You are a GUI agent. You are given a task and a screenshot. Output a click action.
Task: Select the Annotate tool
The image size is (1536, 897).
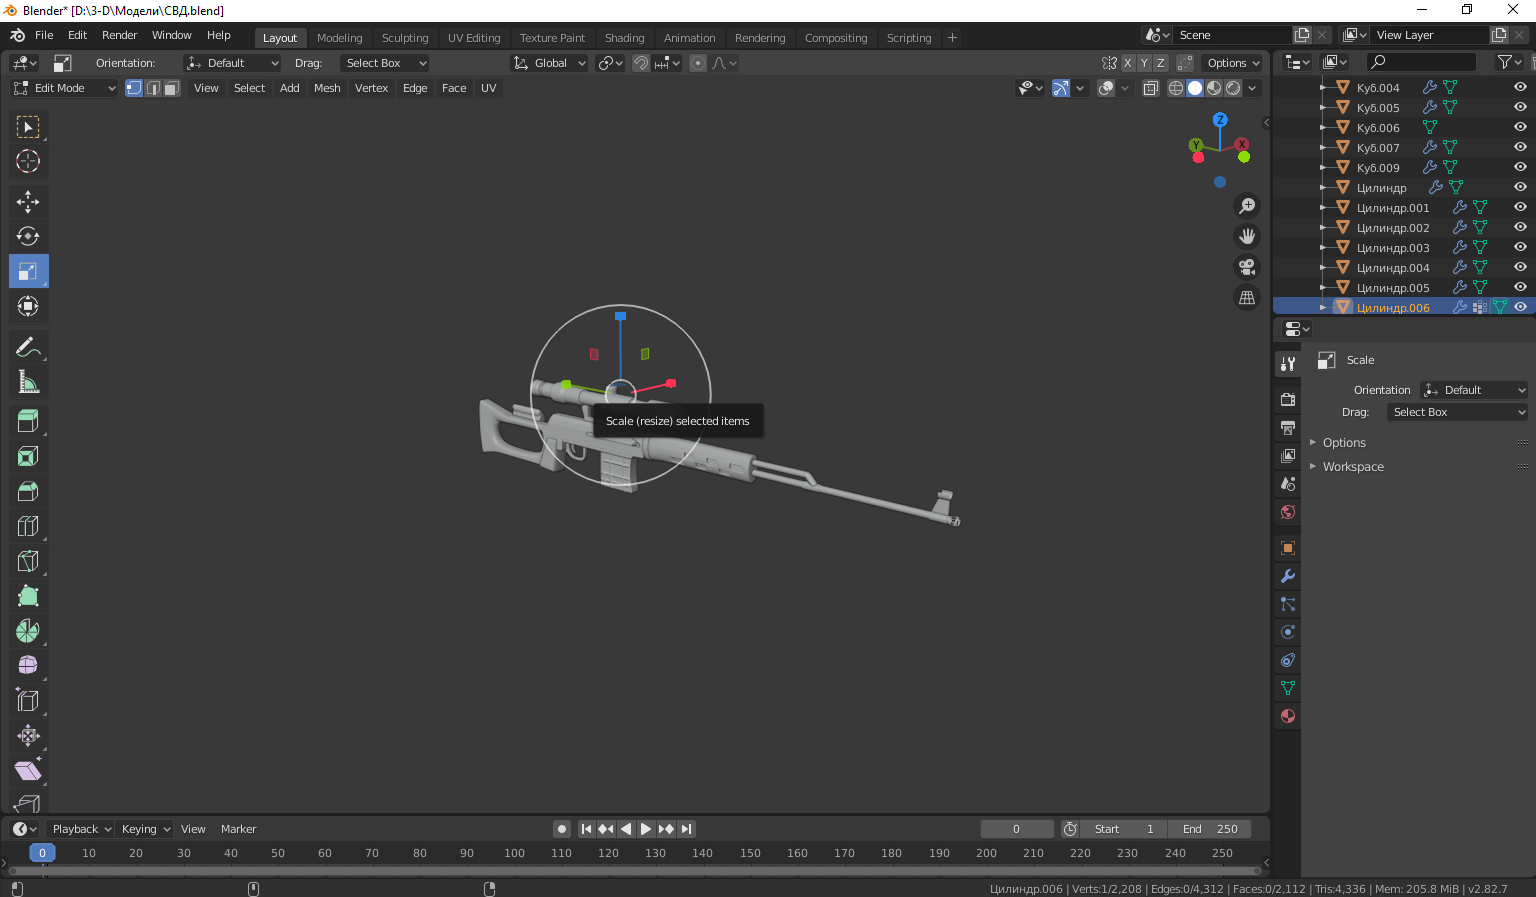point(28,347)
